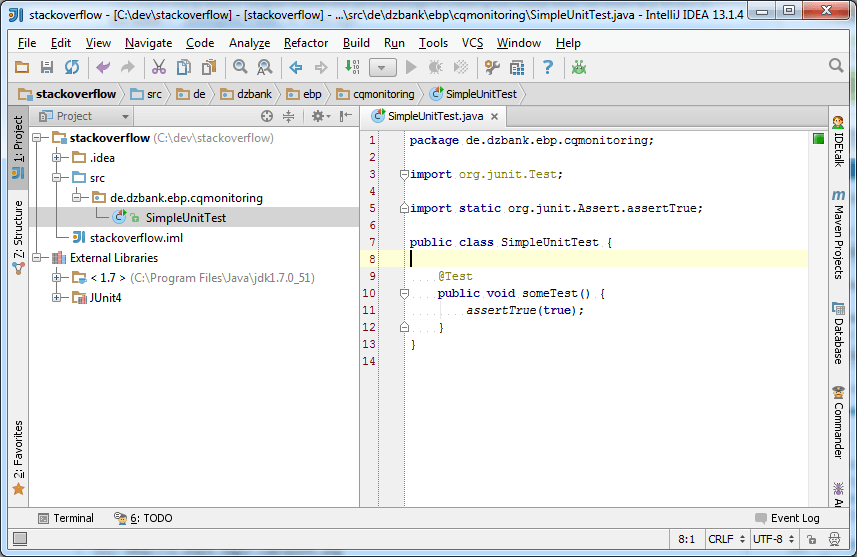The height and width of the screenshot is (557, 857).
Task: Close the SimpleUnitTest.java editor tab
Action: coord(493,117)
